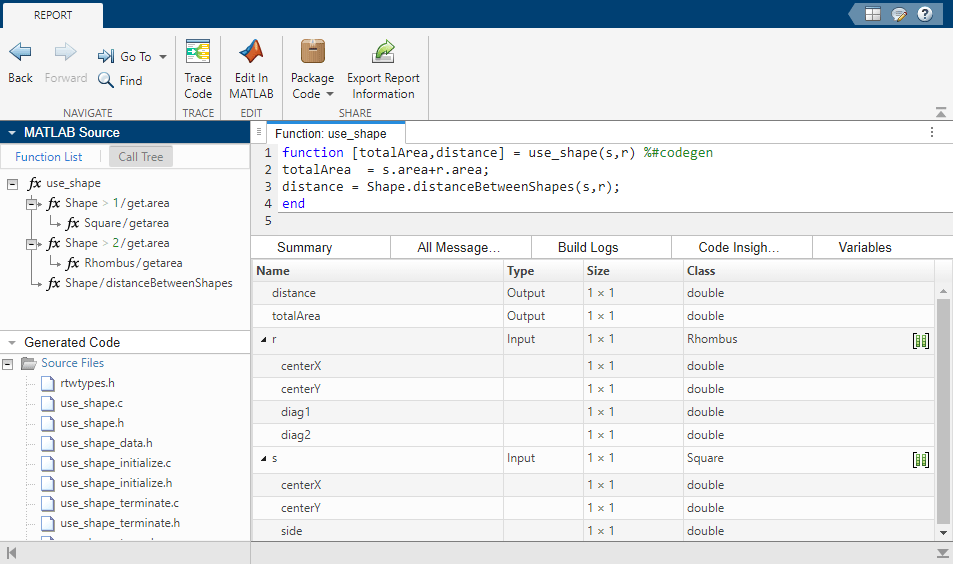Click the green icon in Rhombus row
Screen dimensions: 953x564
tap(921, 340)
